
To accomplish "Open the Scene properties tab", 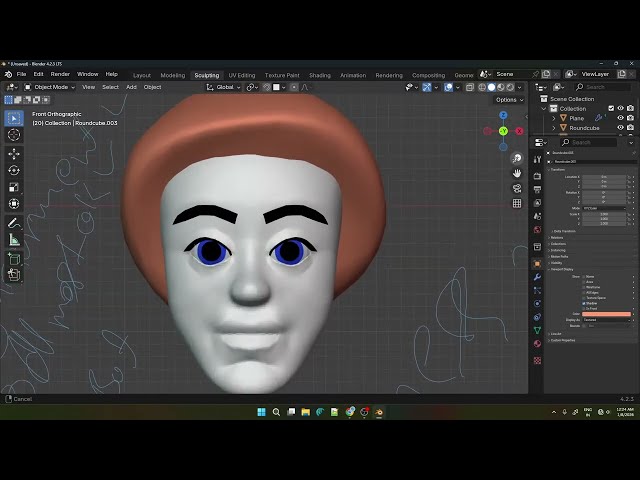I will [537, 216].
